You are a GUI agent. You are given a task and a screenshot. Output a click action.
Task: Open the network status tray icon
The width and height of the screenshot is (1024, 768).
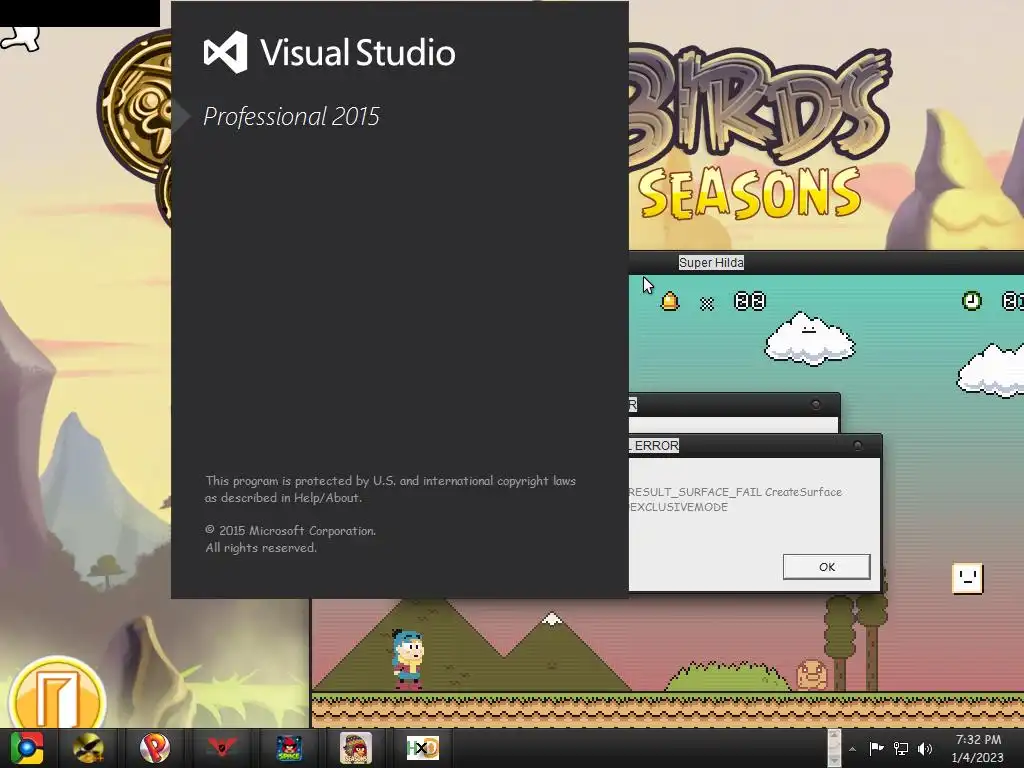pos(901,748)
